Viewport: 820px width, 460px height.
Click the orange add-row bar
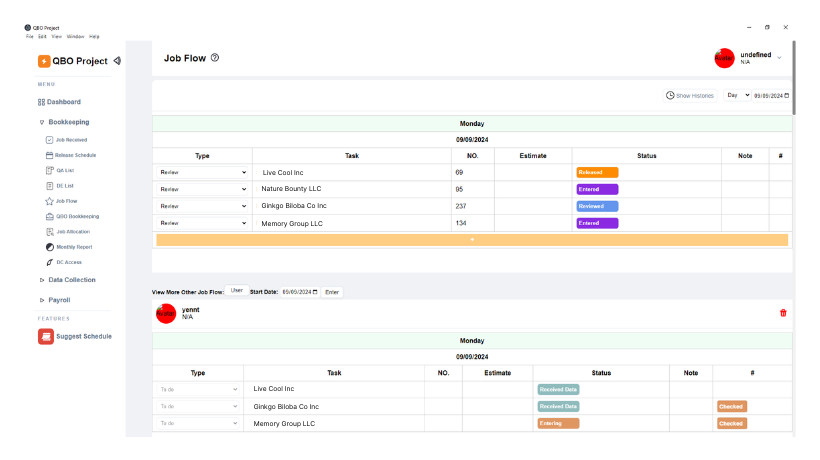tap(472, 240)
